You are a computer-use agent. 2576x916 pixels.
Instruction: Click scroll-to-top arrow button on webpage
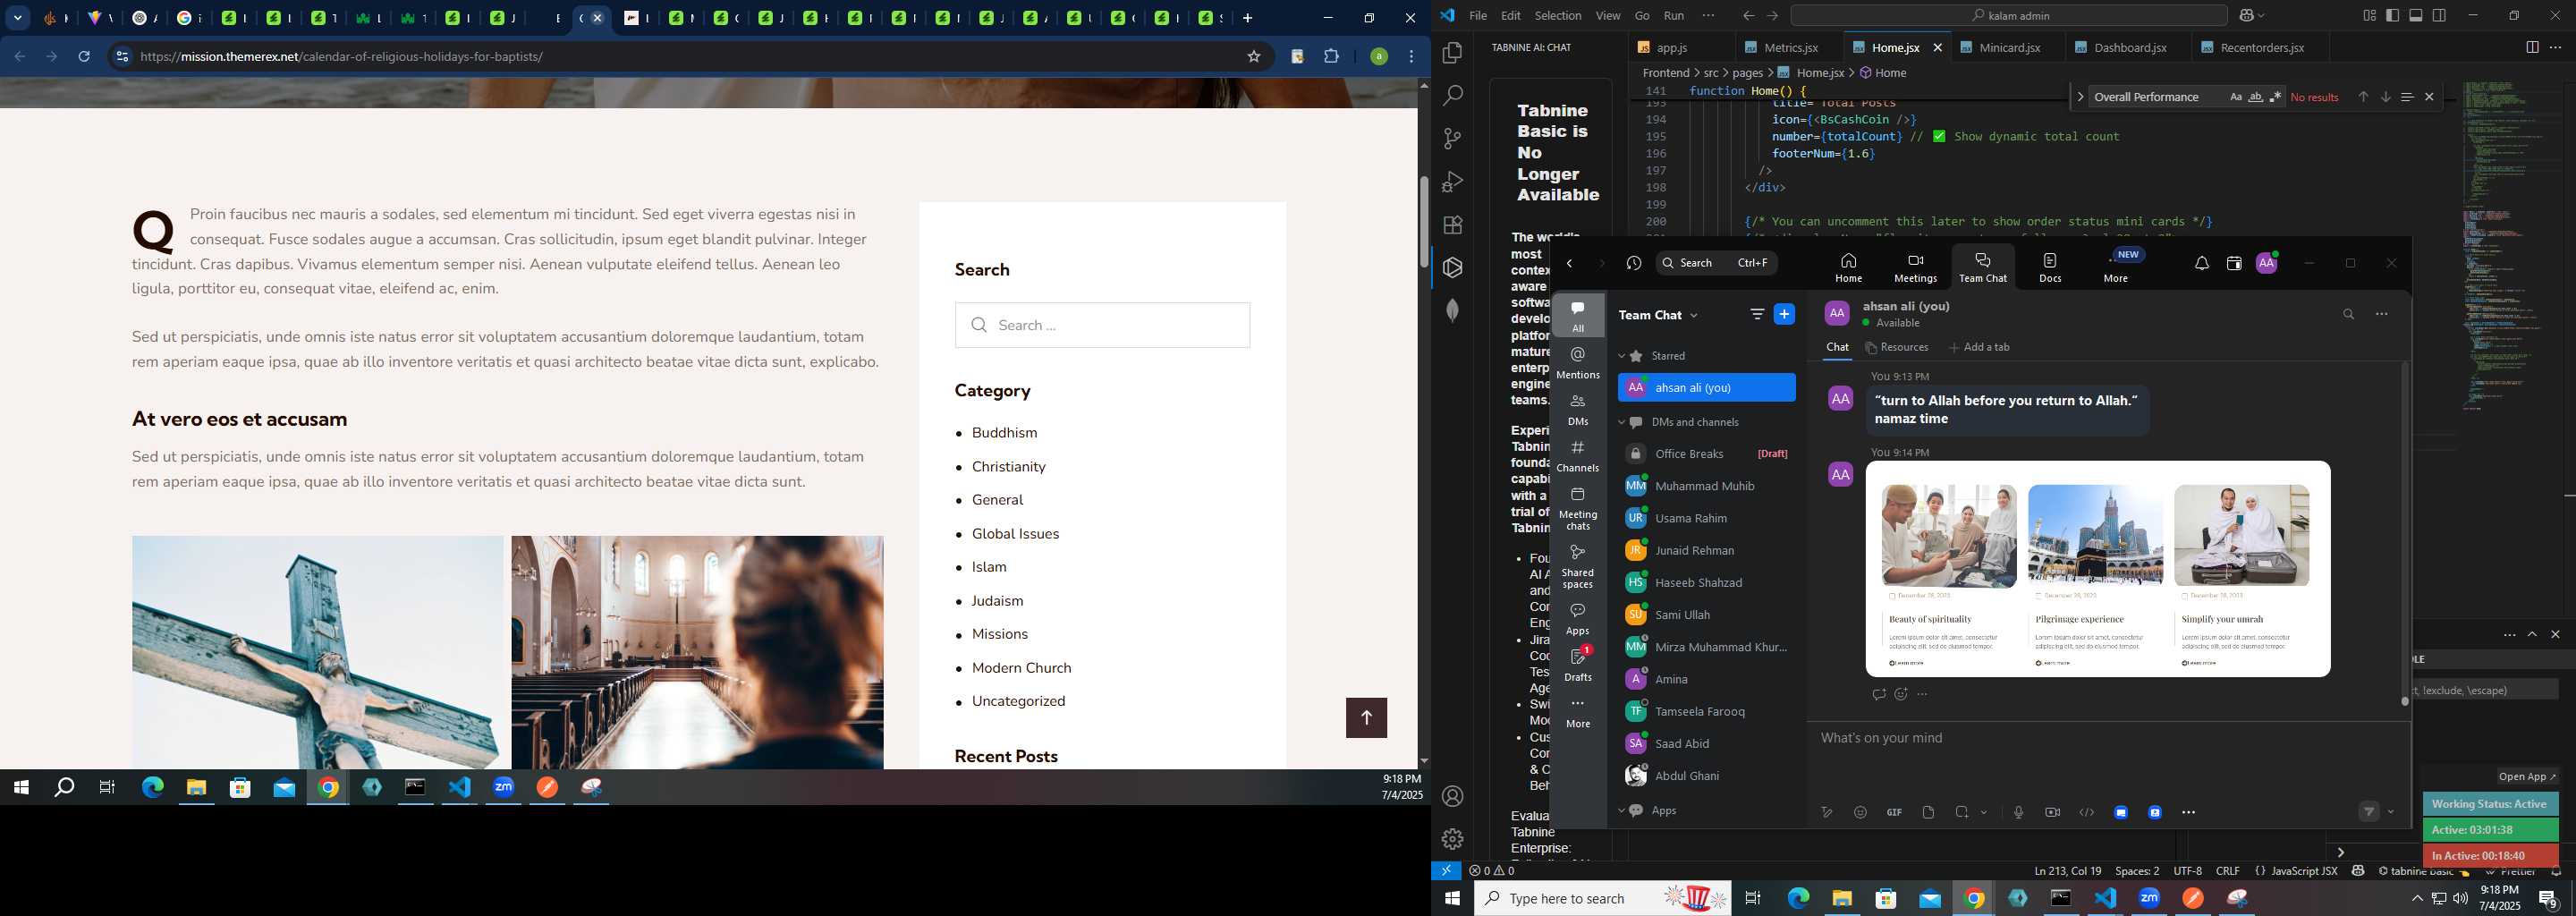pos(1366,718)
